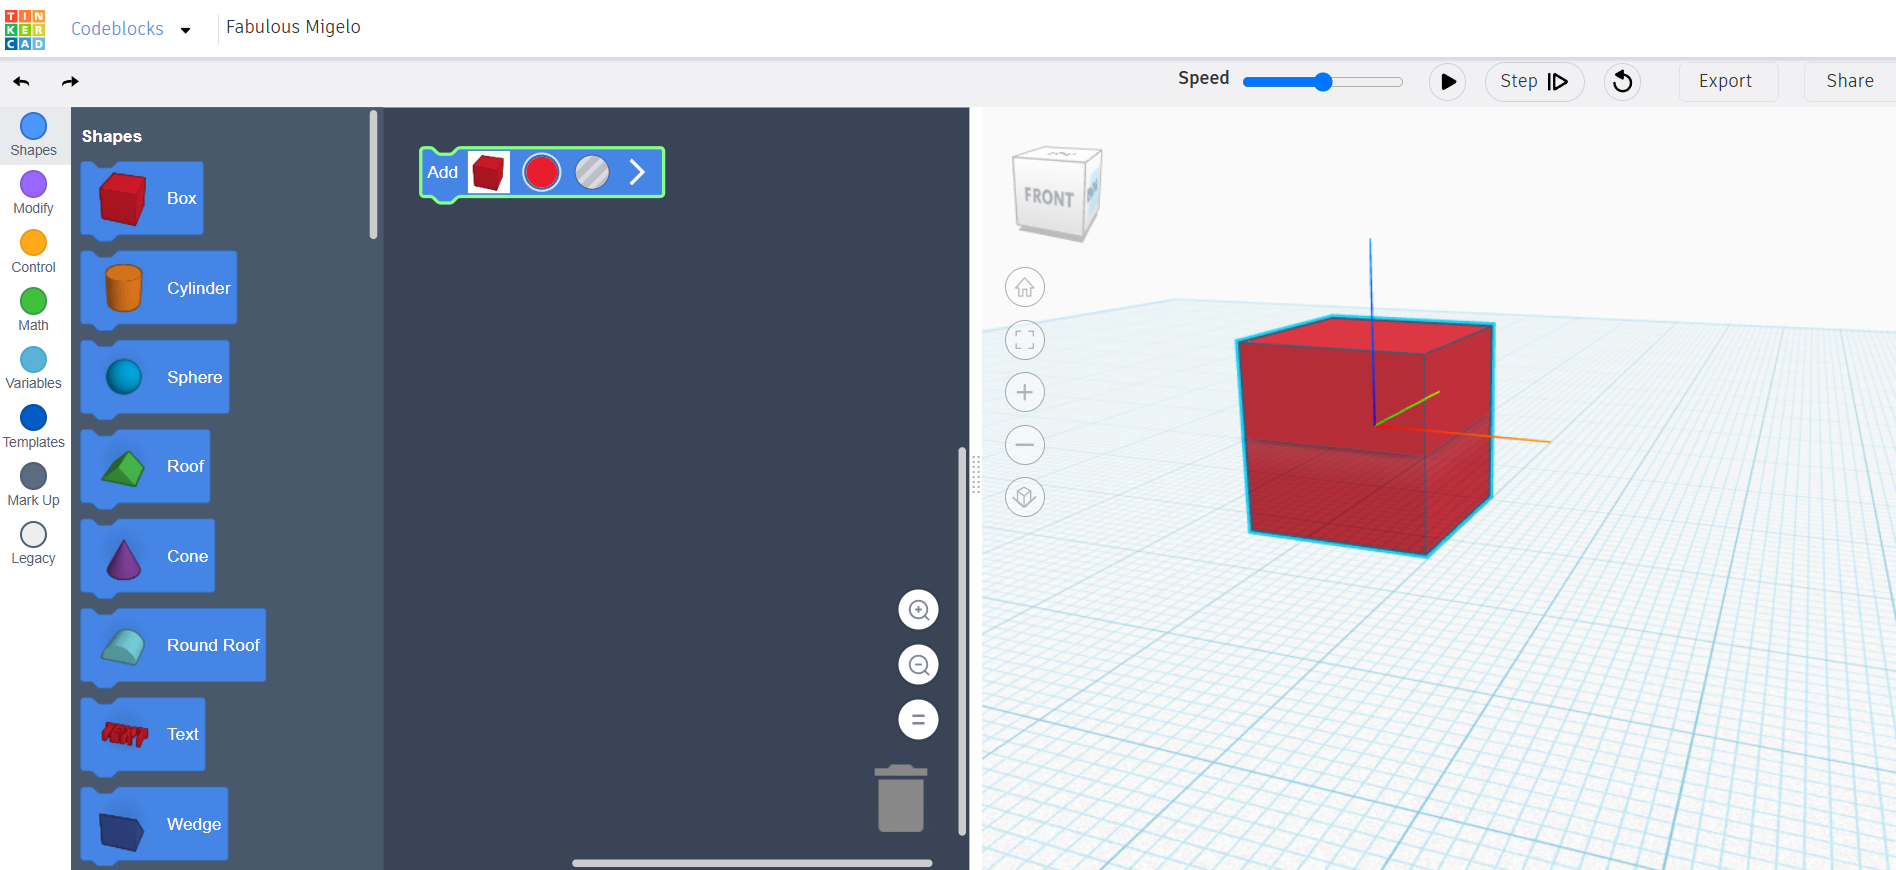Select the Roof shape block

coord(146,467)
